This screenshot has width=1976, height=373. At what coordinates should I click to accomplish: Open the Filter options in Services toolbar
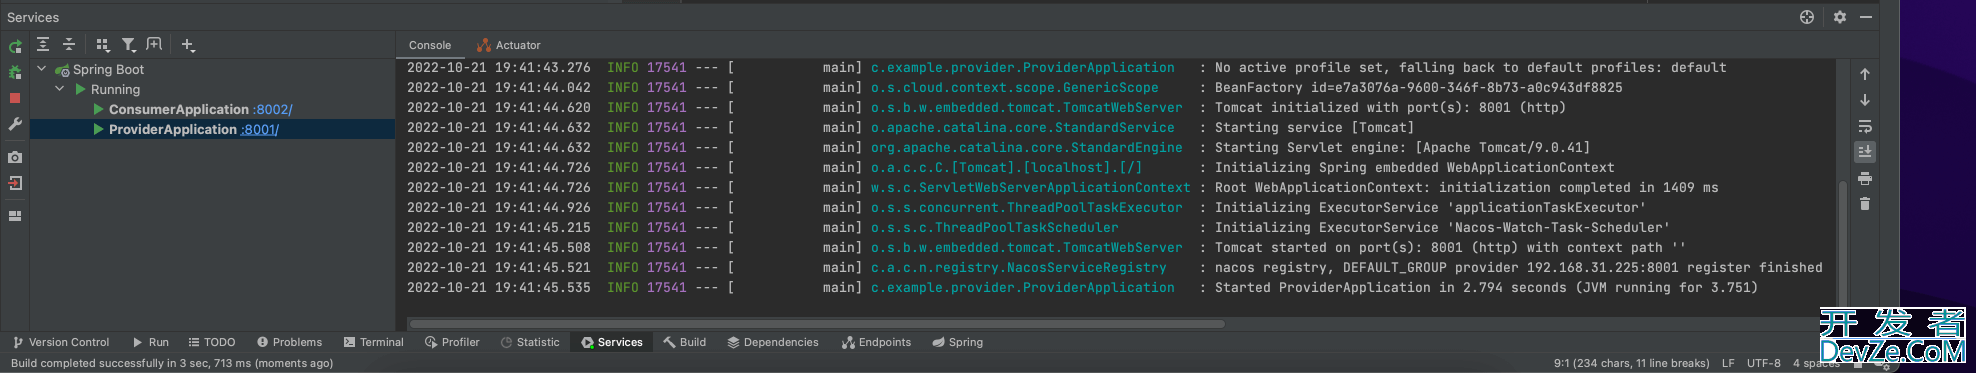click(x=129, y=44)
